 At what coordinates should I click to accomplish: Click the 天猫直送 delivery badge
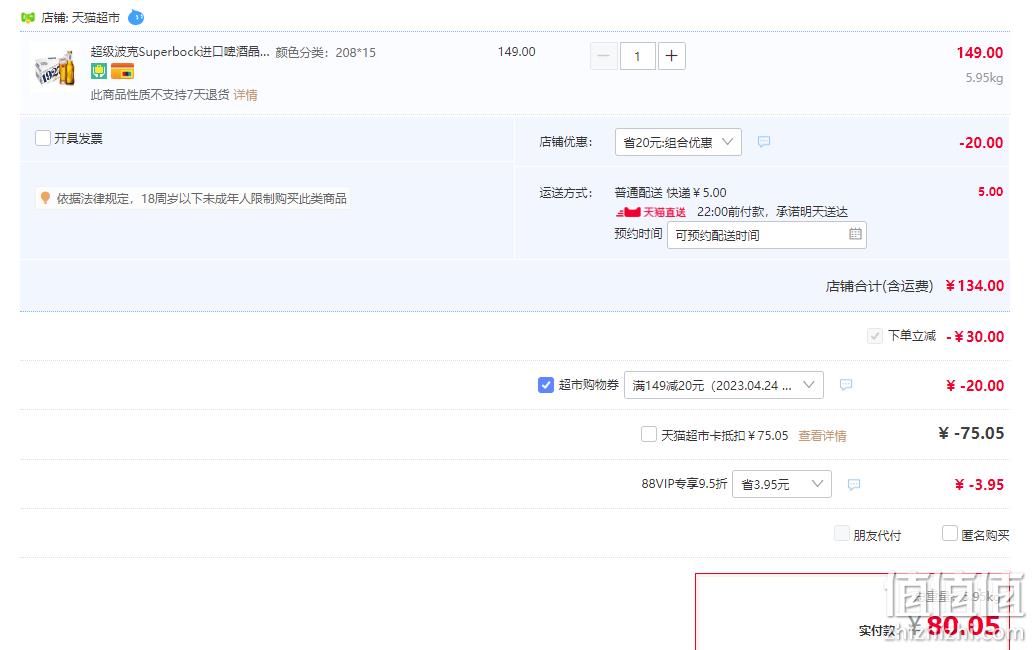[651, 212]
